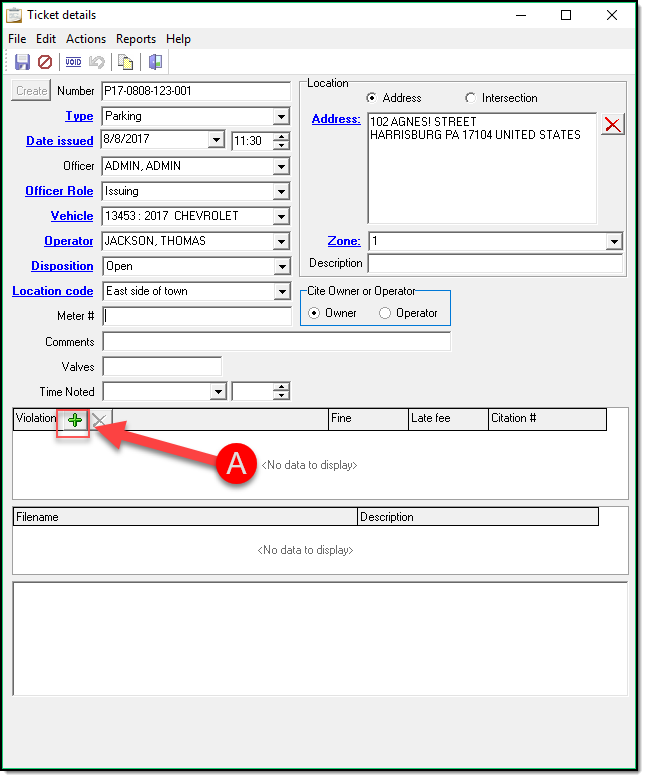Click the gray X delete violation icon
Image resolution: width=646 pixels, height=779 pixels.
pos(99,420)
